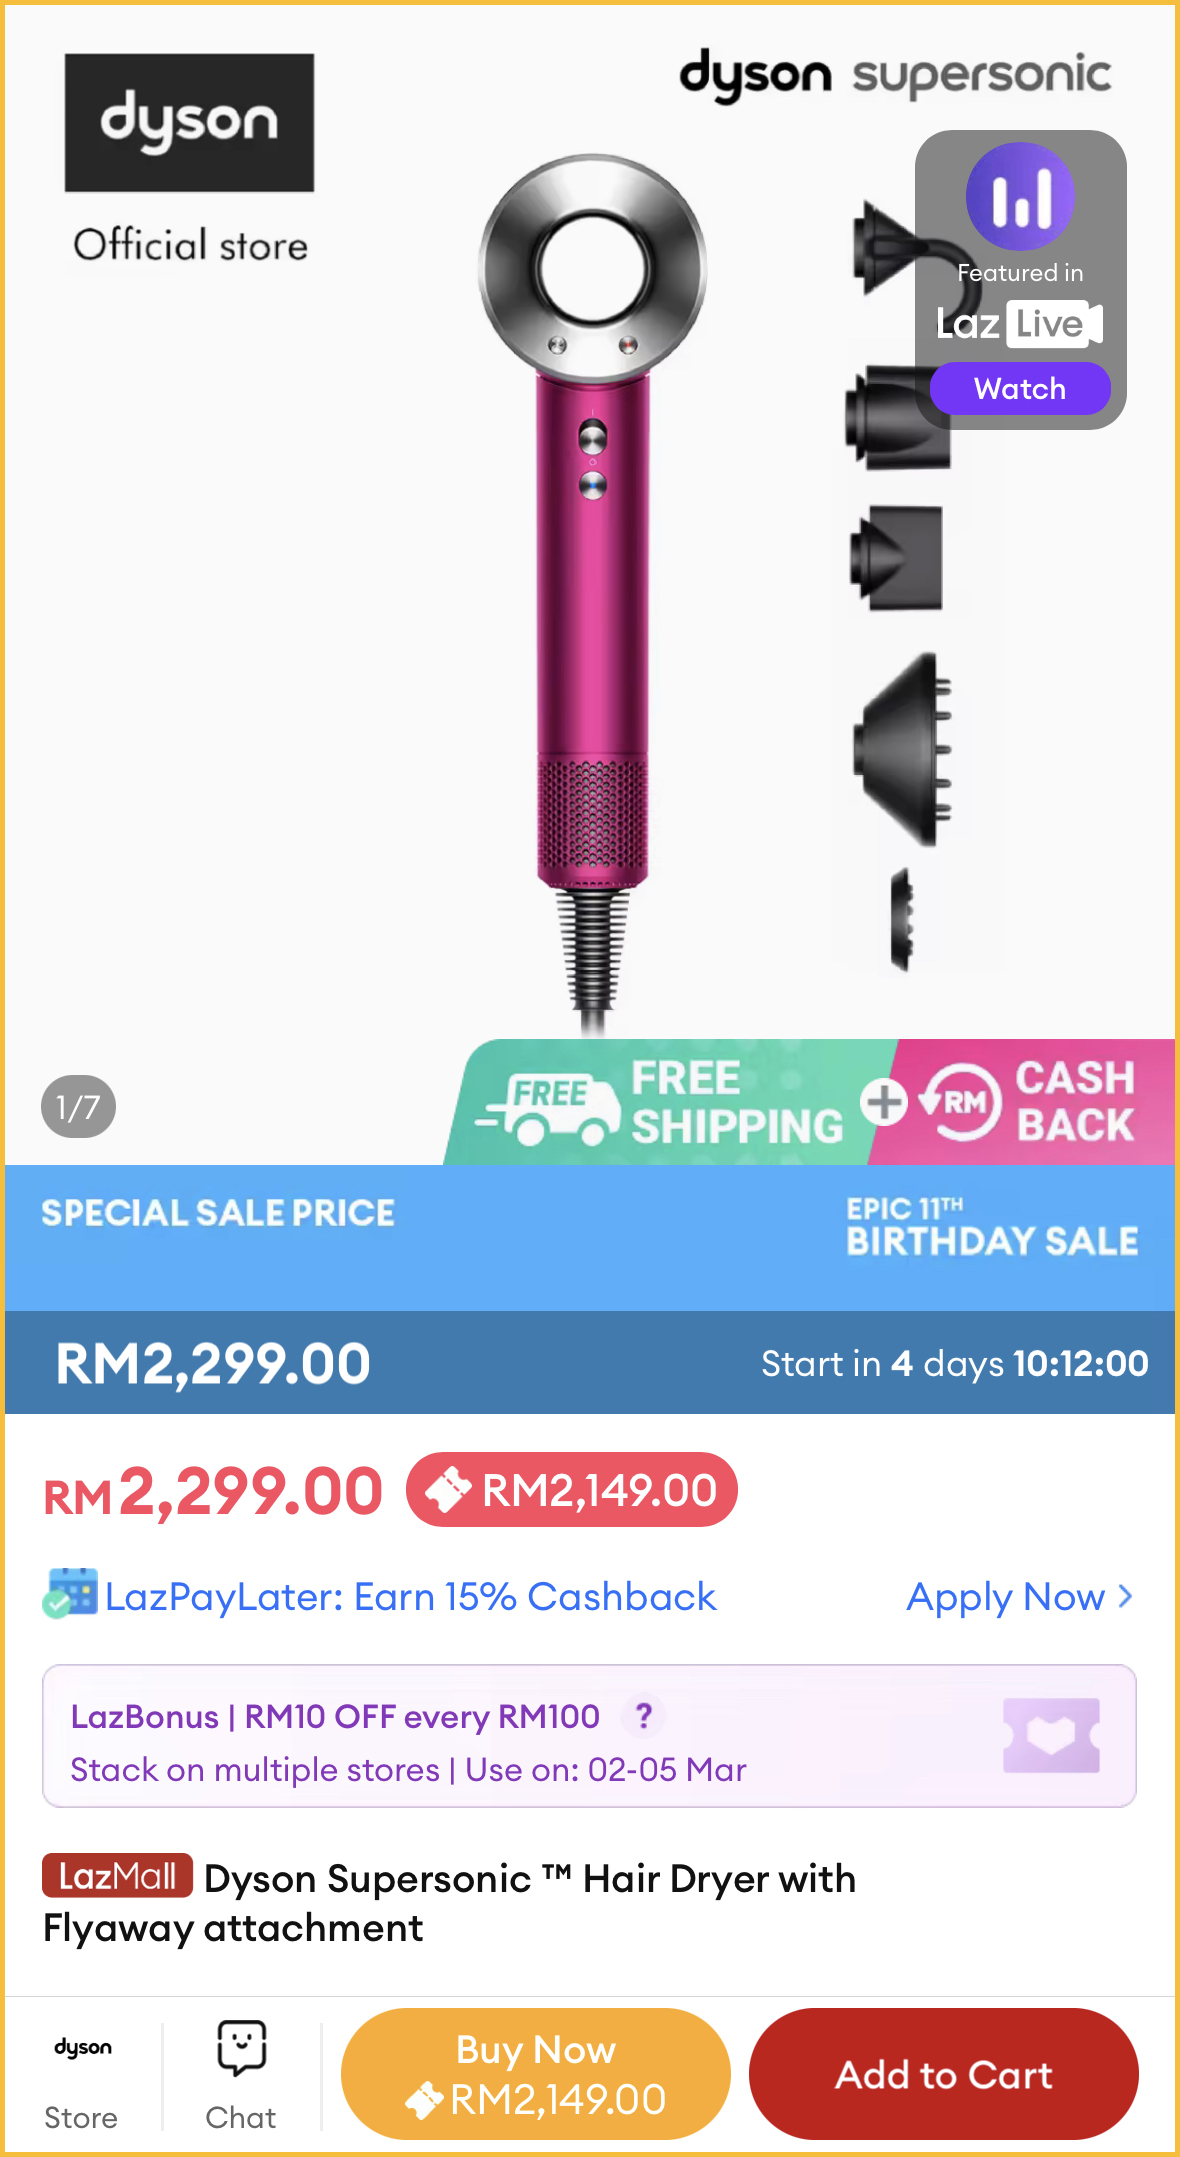Tap the LazPayLater calendar icon

coord(70,1593)
